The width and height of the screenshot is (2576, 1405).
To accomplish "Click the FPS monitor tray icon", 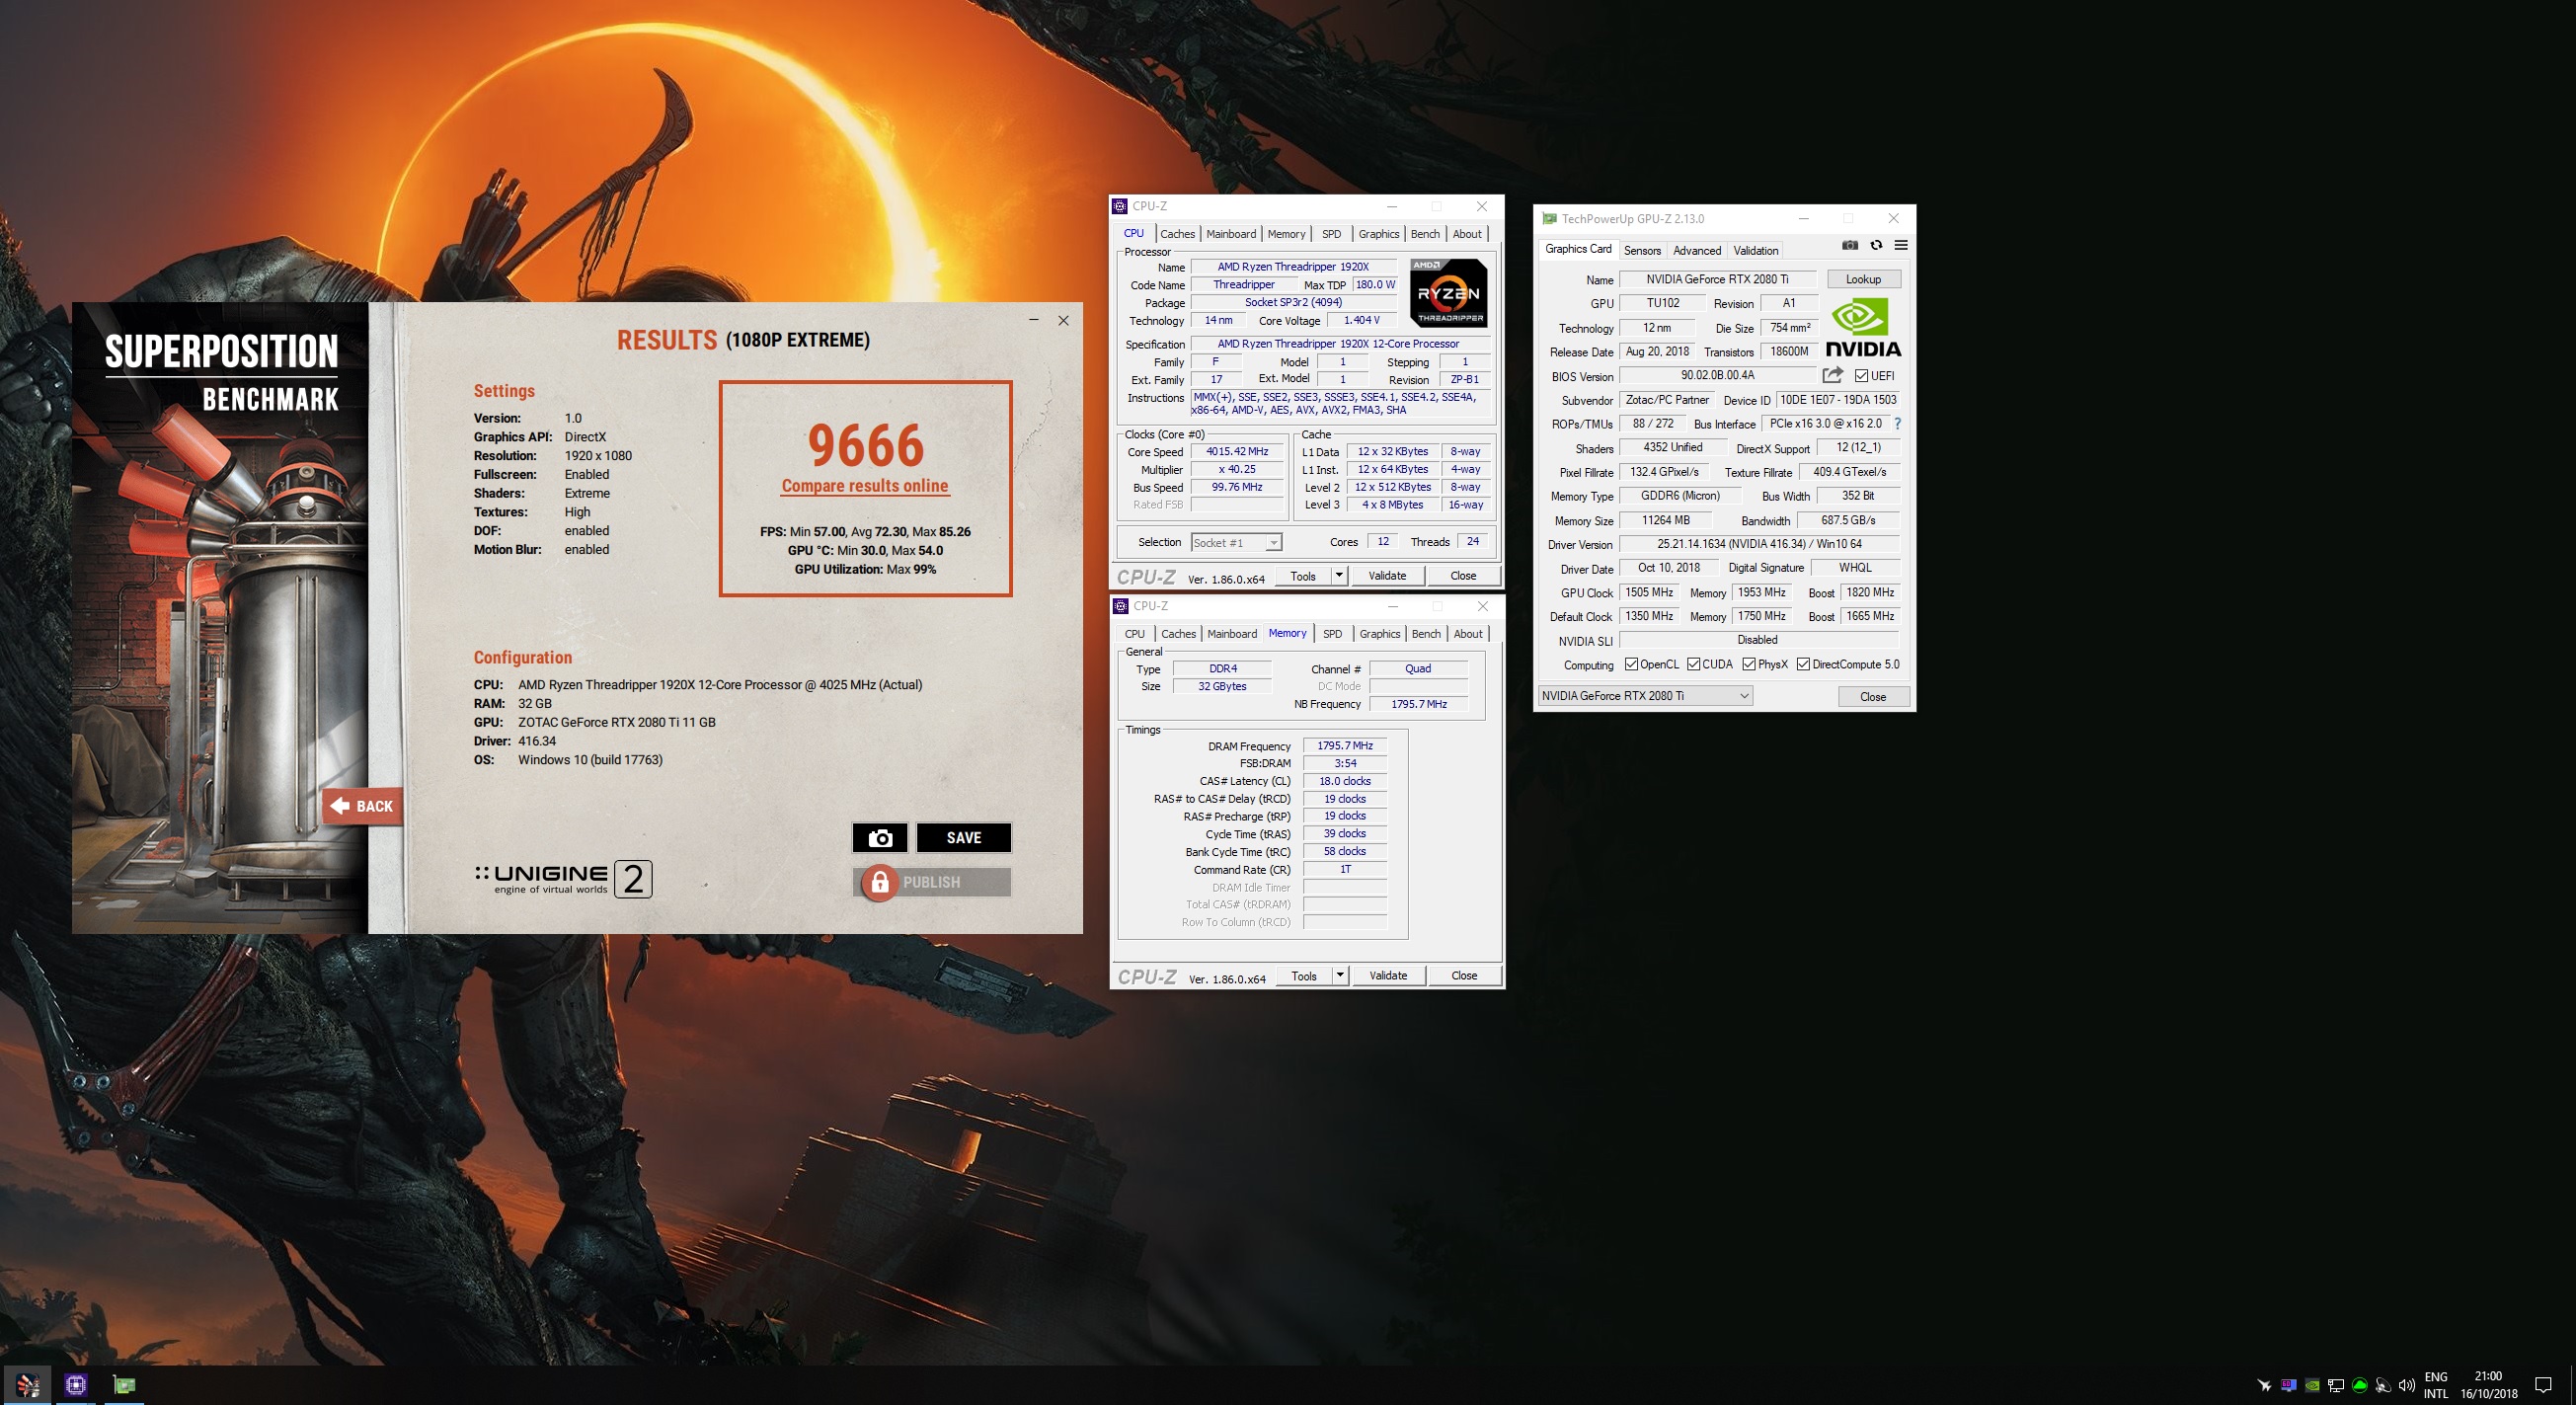I will coord(2288,1385).
